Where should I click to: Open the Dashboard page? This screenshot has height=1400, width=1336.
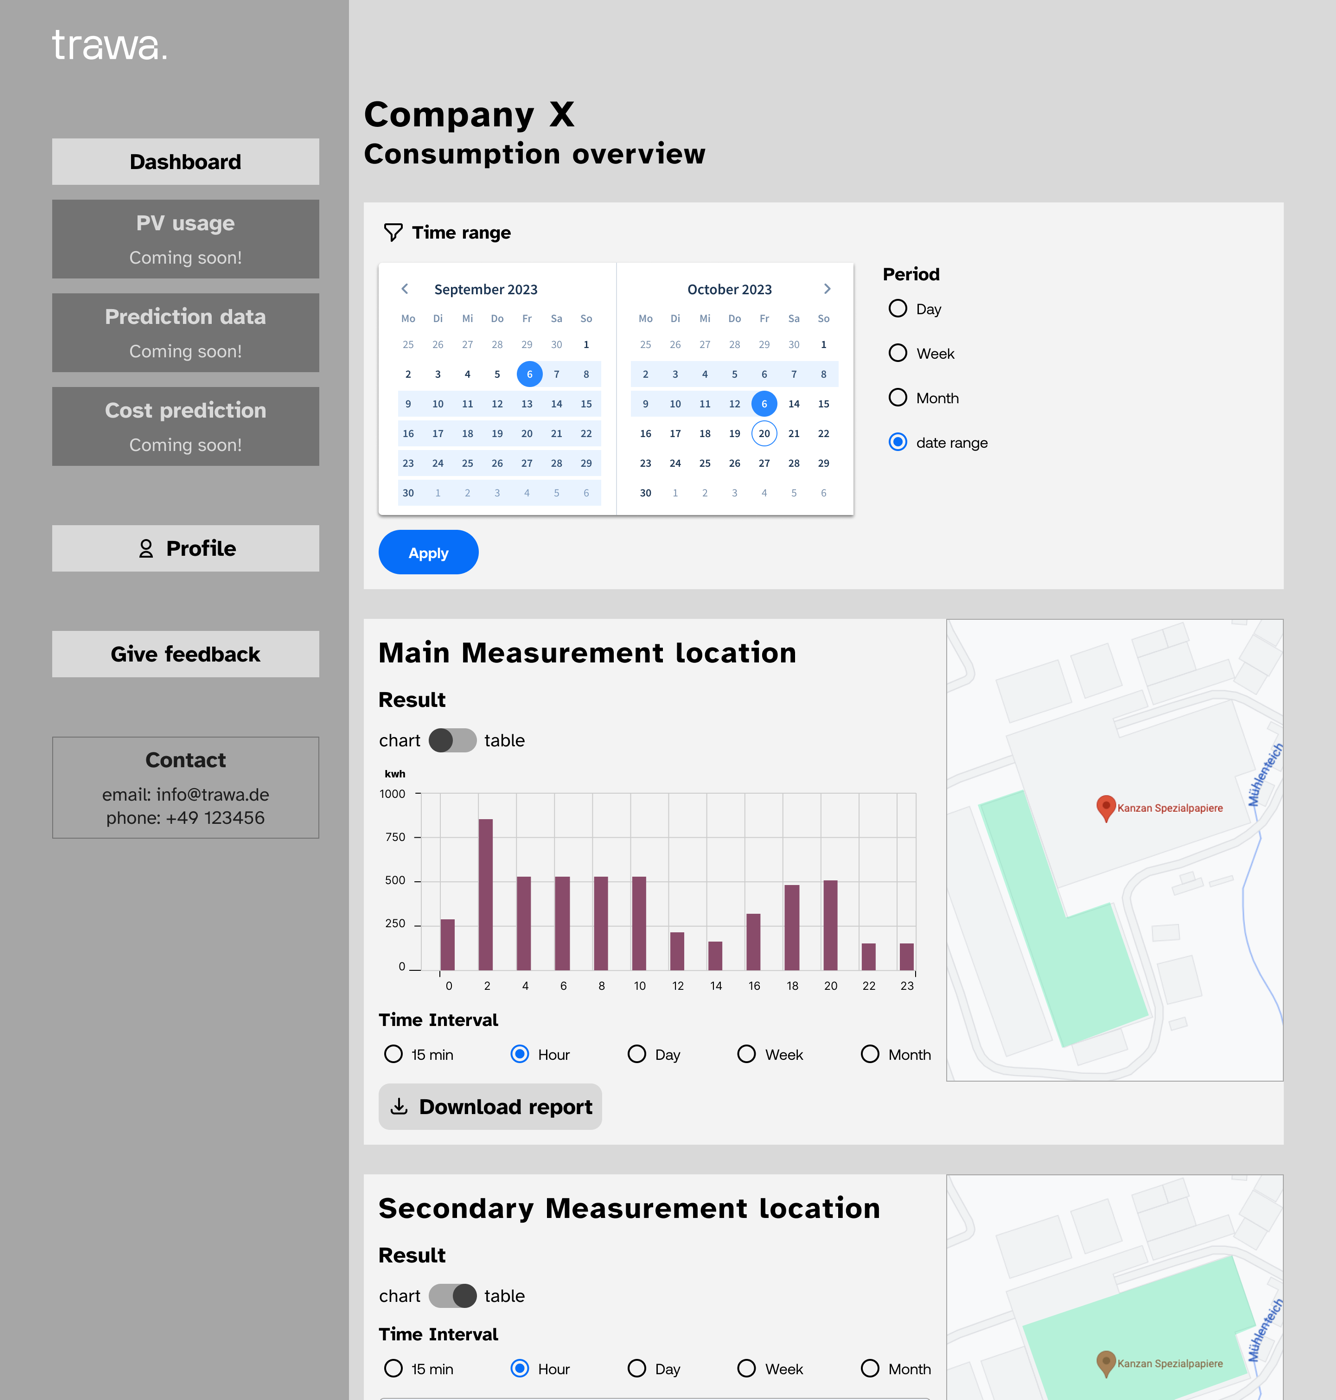[x=186, y=161]
